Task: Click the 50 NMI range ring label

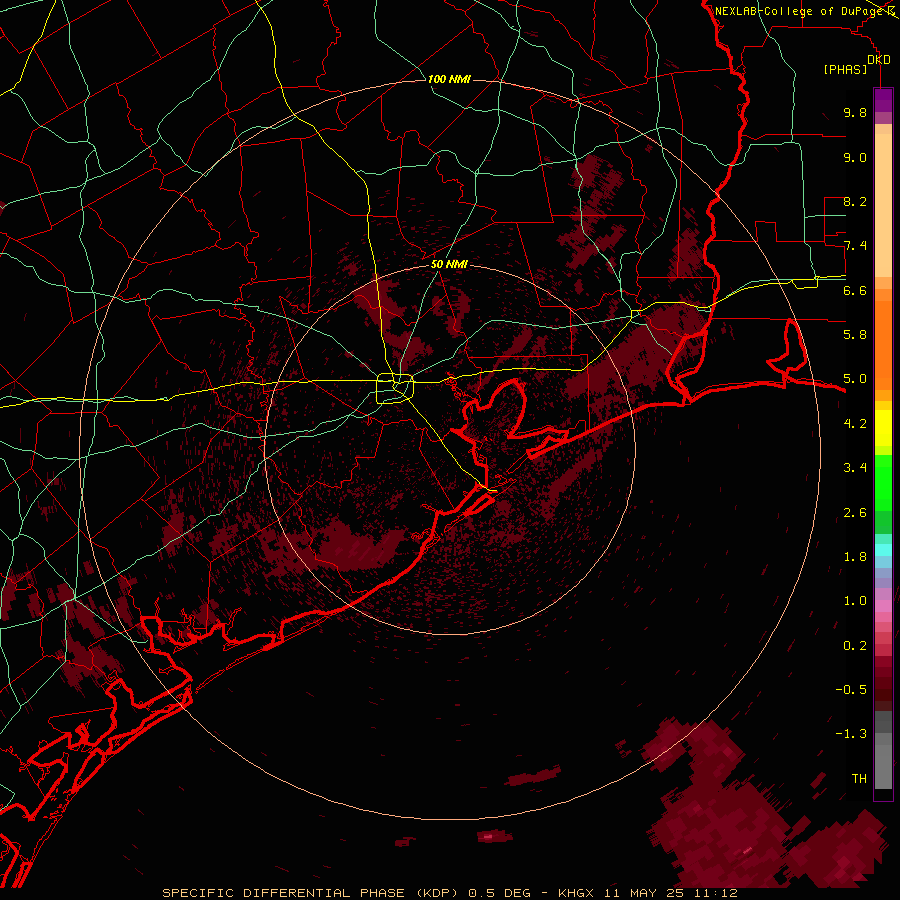Action: (449, 265)
